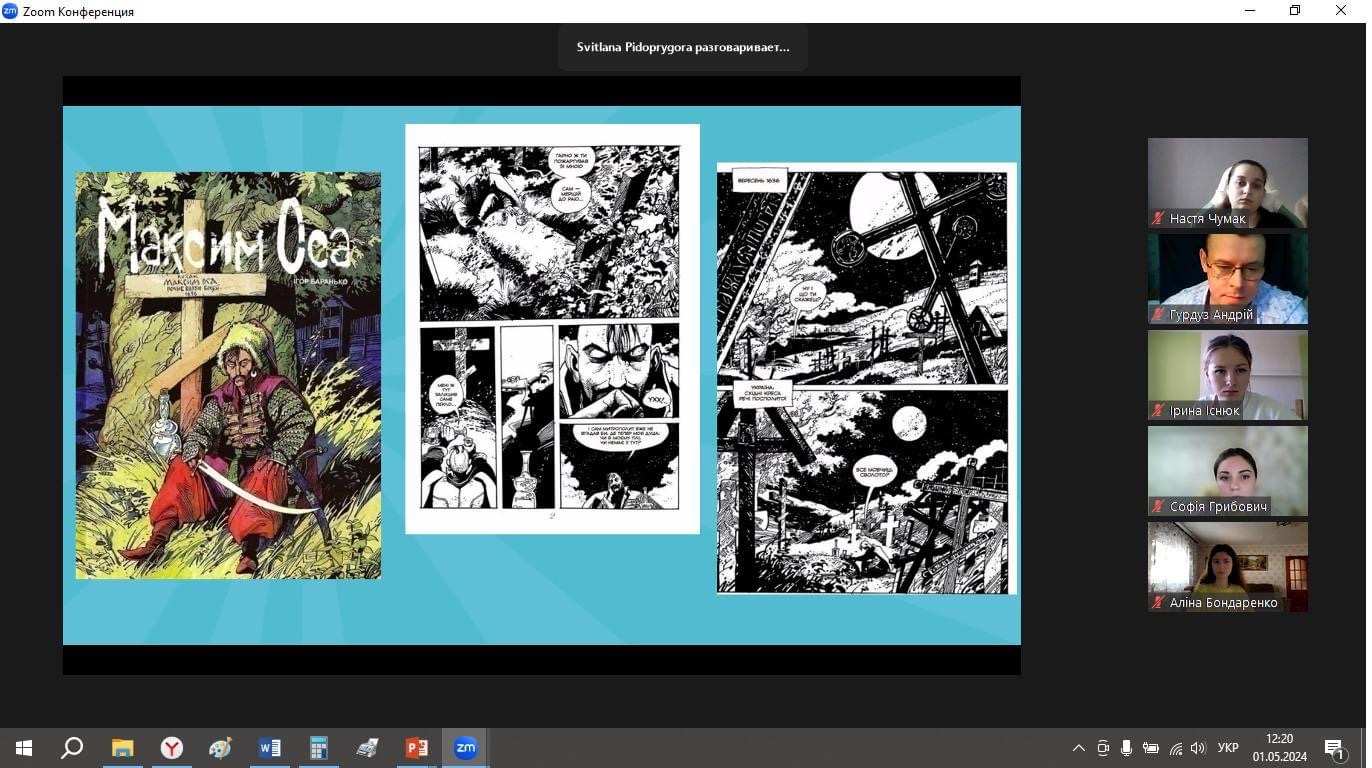Open the clock showing 12:20 01.05.2024
1372x768 pixels.
click(x=1279, y=748)
